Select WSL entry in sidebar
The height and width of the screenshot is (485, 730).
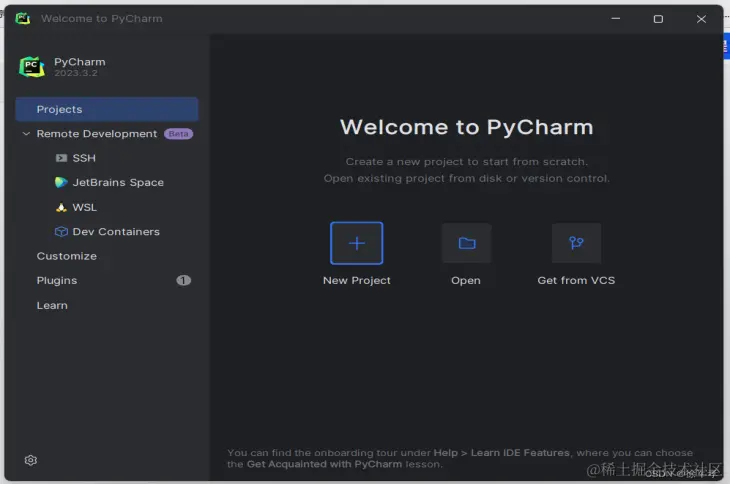point(84,207)
